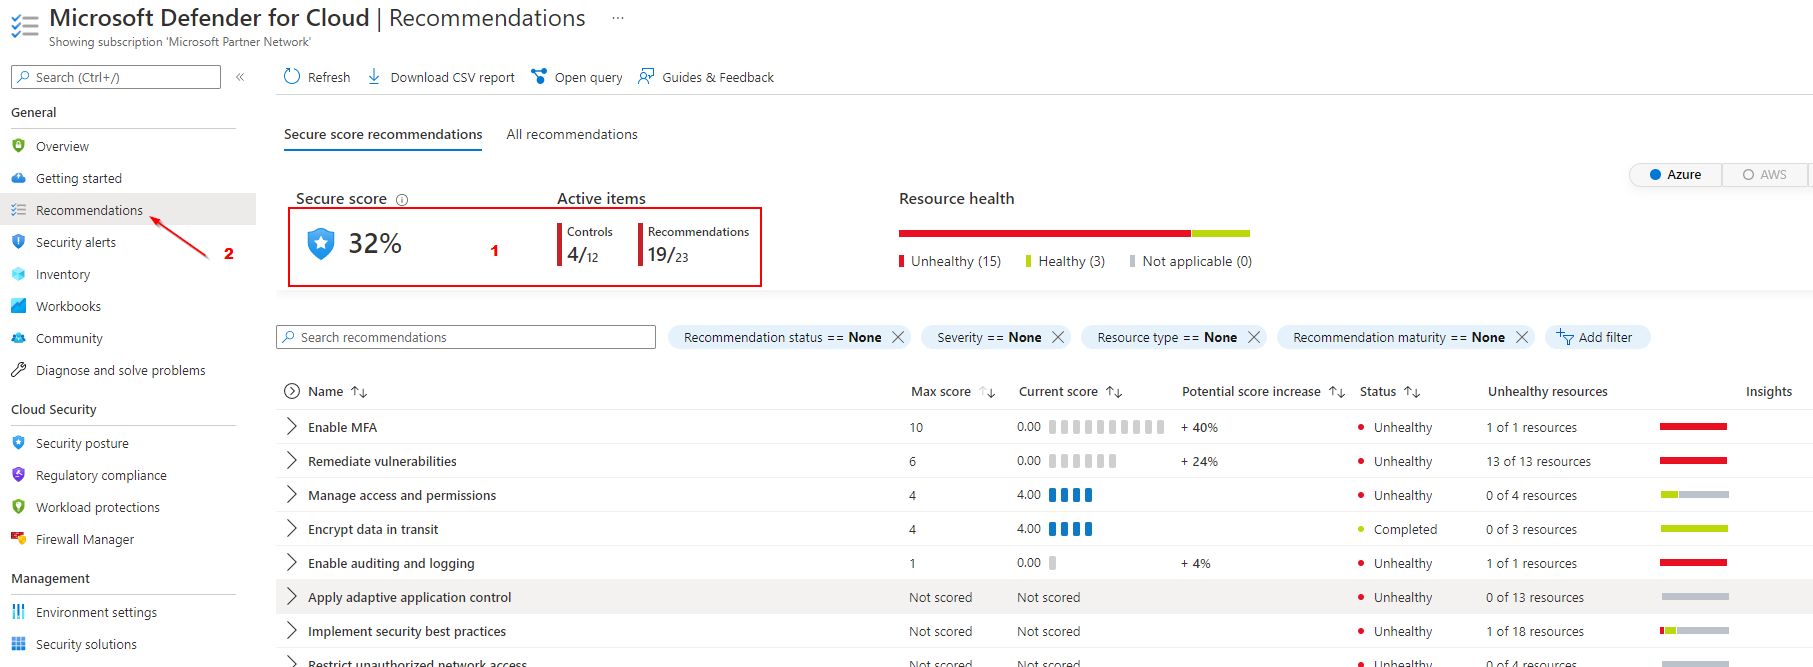The image size is (1813, 667).
Task: Collapse the sidebar with the double-chevron icon
Action: coord(240,77)
